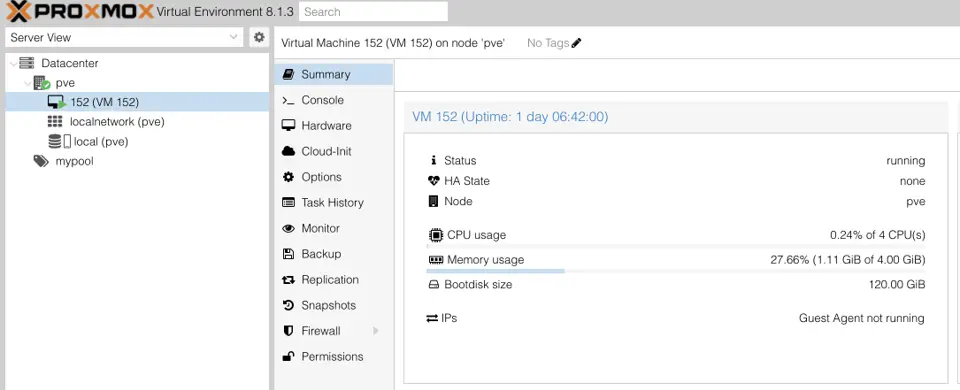Viewport: 960px width, 390px height.
Task: Open the Console tab
Action: [334, 100]
